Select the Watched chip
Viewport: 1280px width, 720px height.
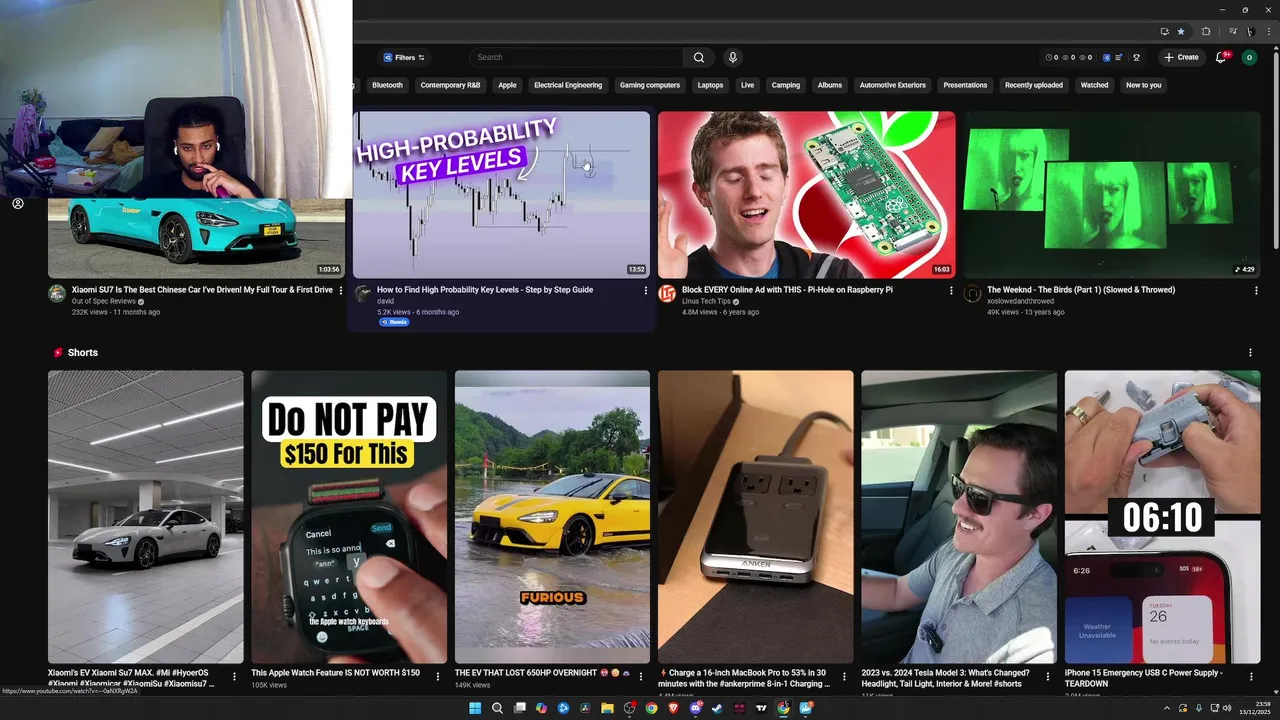click(x=1094, y=85)
